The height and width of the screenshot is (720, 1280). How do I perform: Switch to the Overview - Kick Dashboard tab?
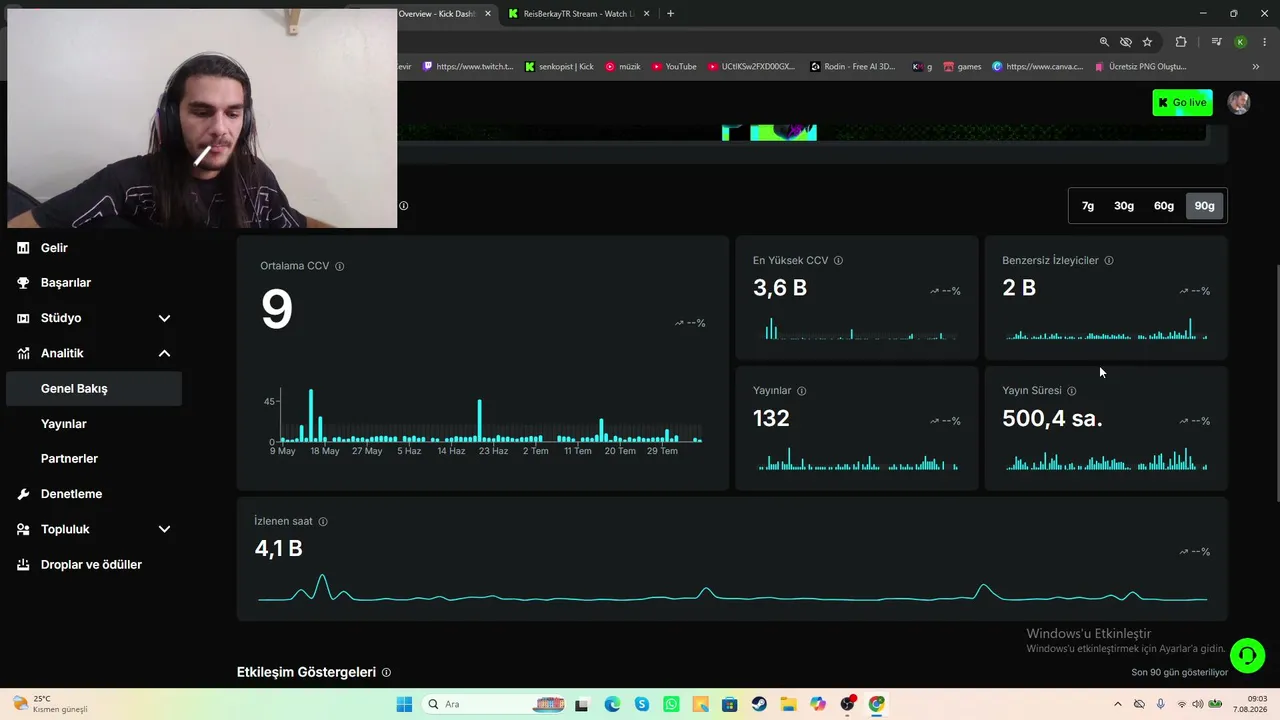click(436, 14)
